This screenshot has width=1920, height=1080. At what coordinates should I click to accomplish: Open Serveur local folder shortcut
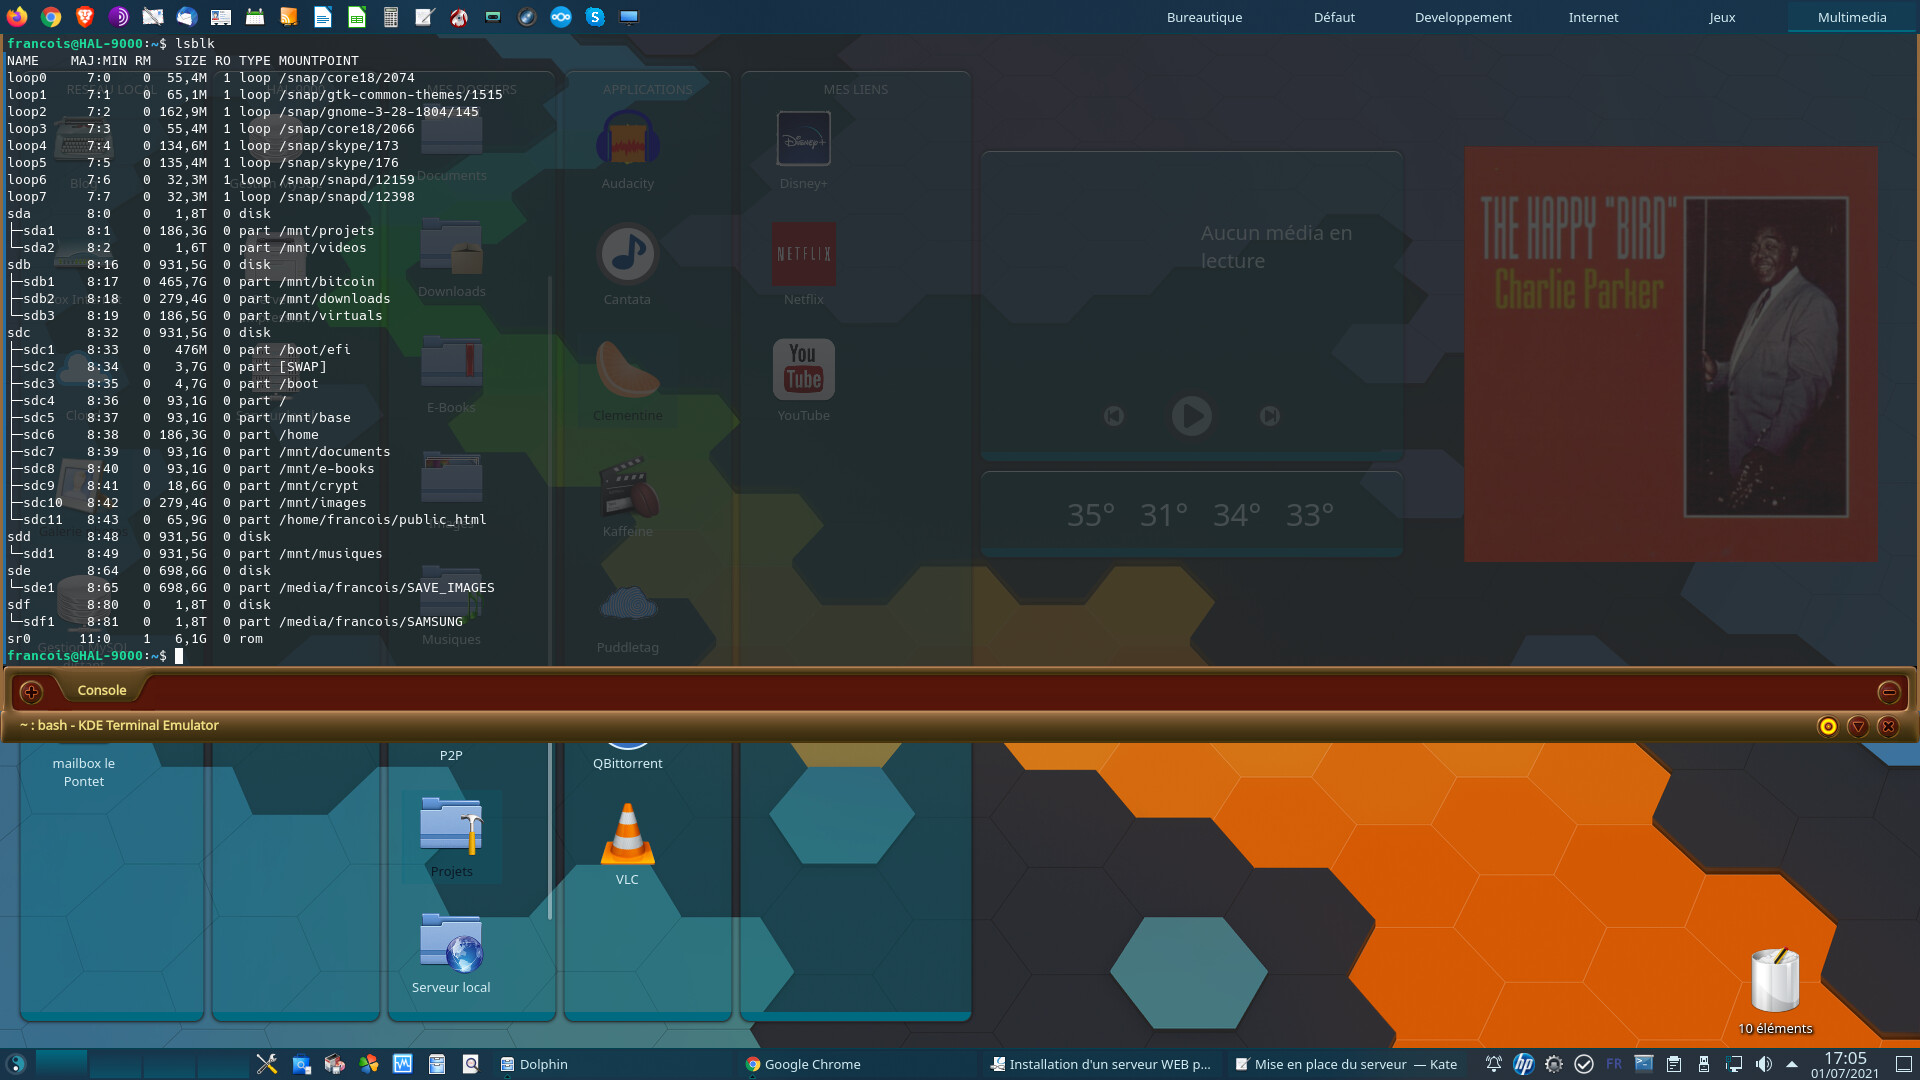451,943
